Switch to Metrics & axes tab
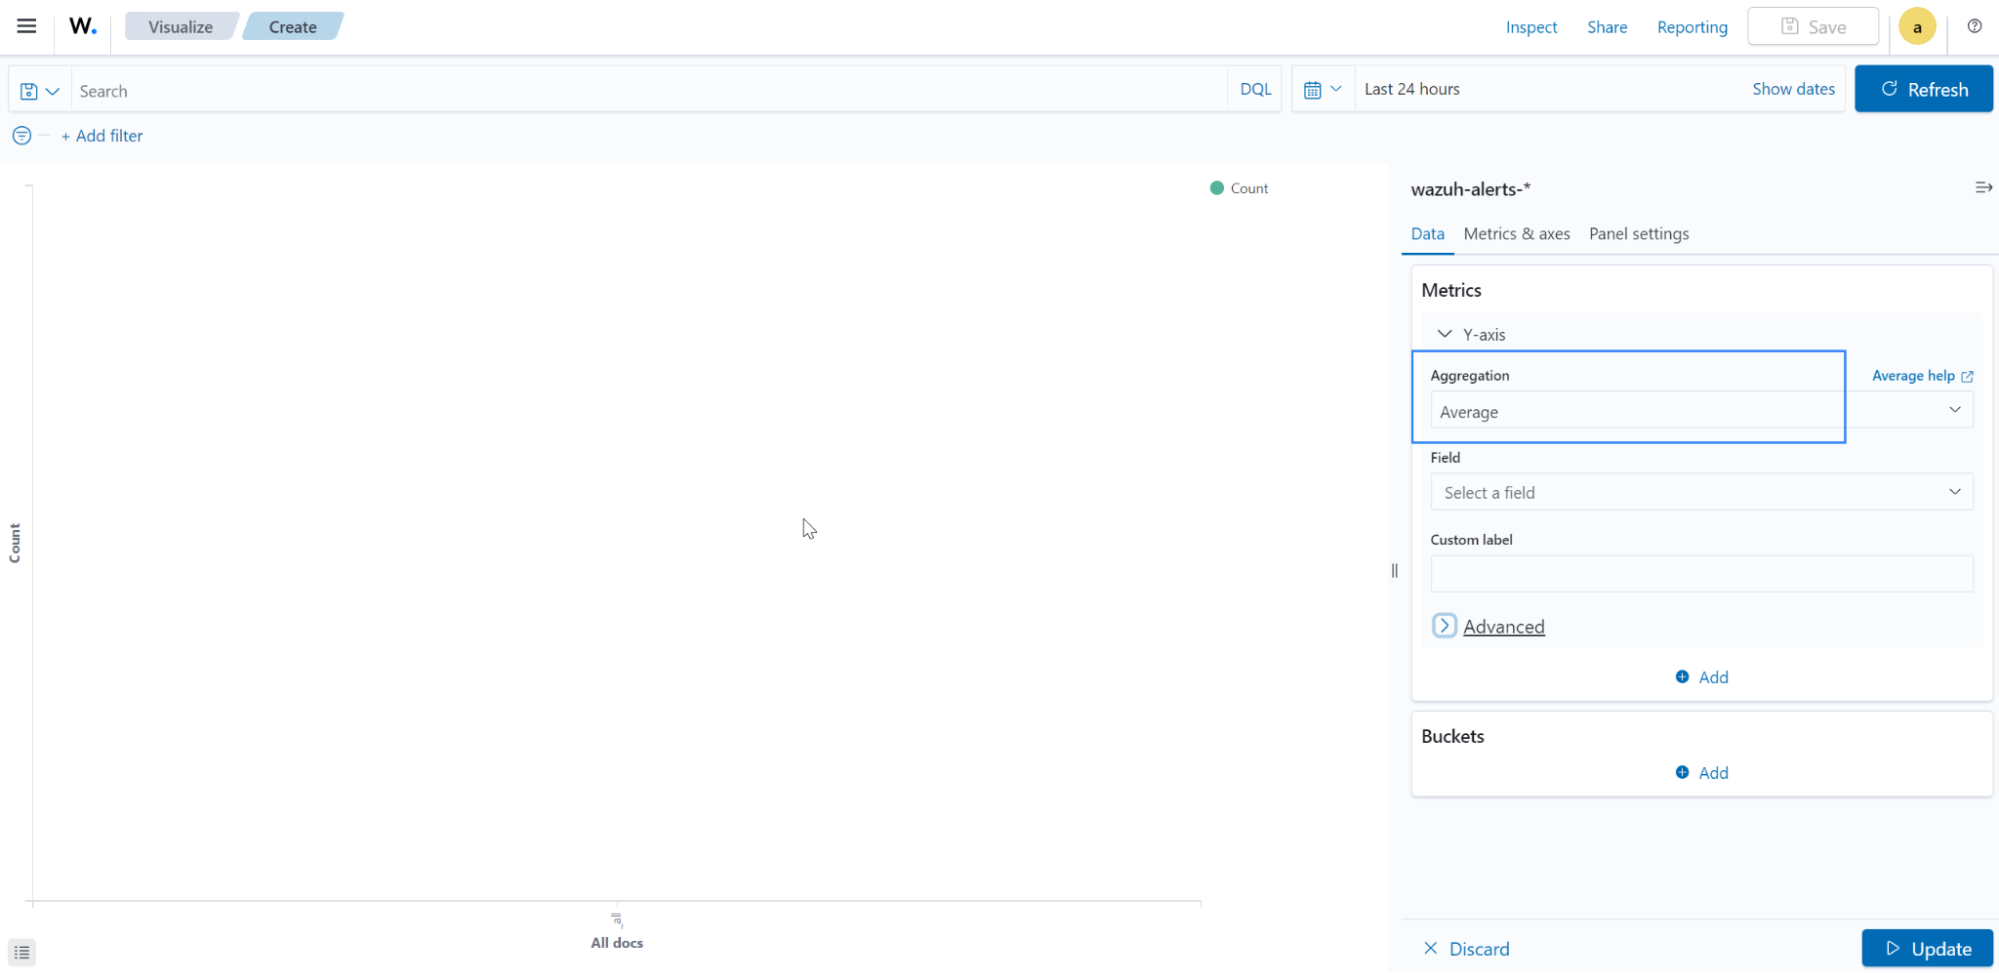1999x973 pixels. pos(1516,234)
